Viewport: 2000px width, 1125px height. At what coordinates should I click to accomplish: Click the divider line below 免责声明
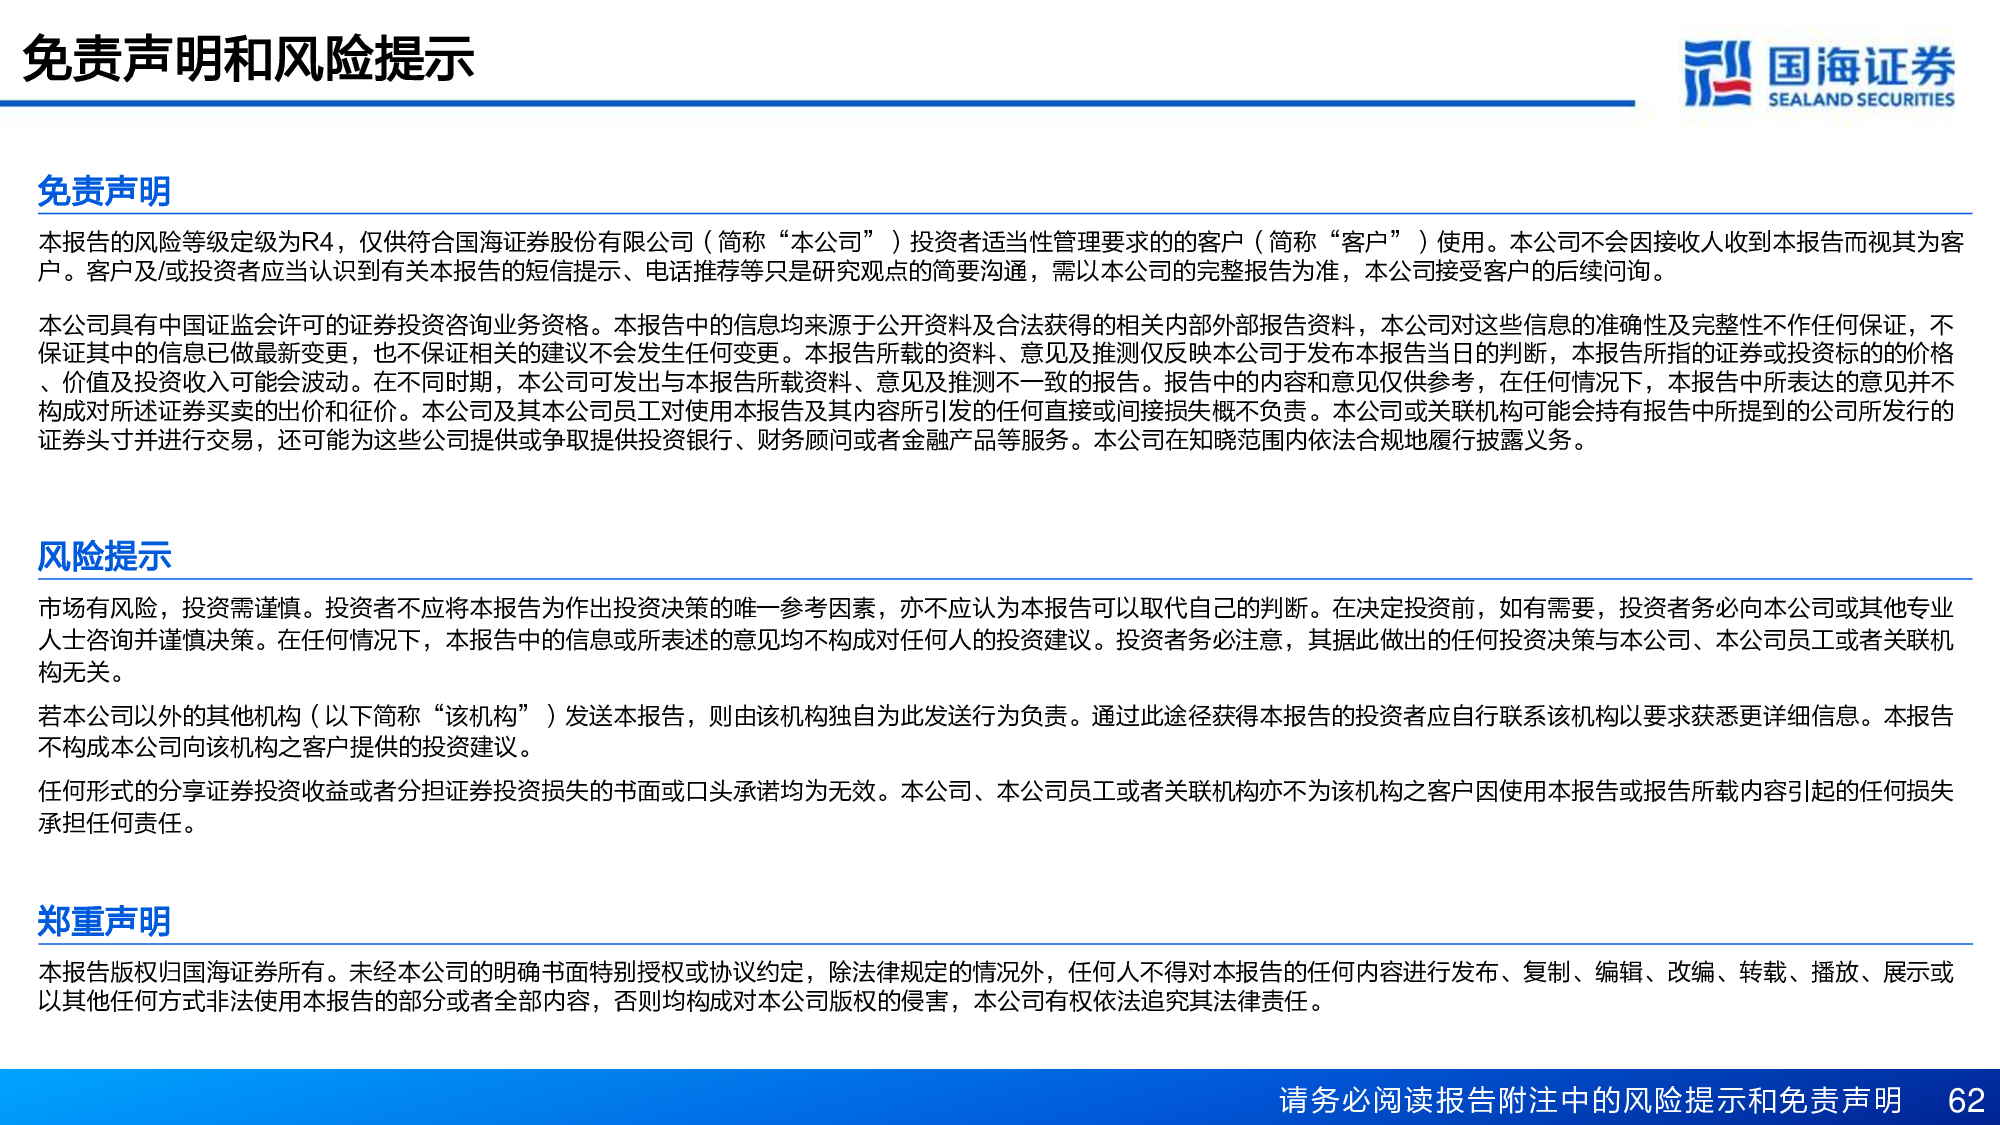[1000, 213]
